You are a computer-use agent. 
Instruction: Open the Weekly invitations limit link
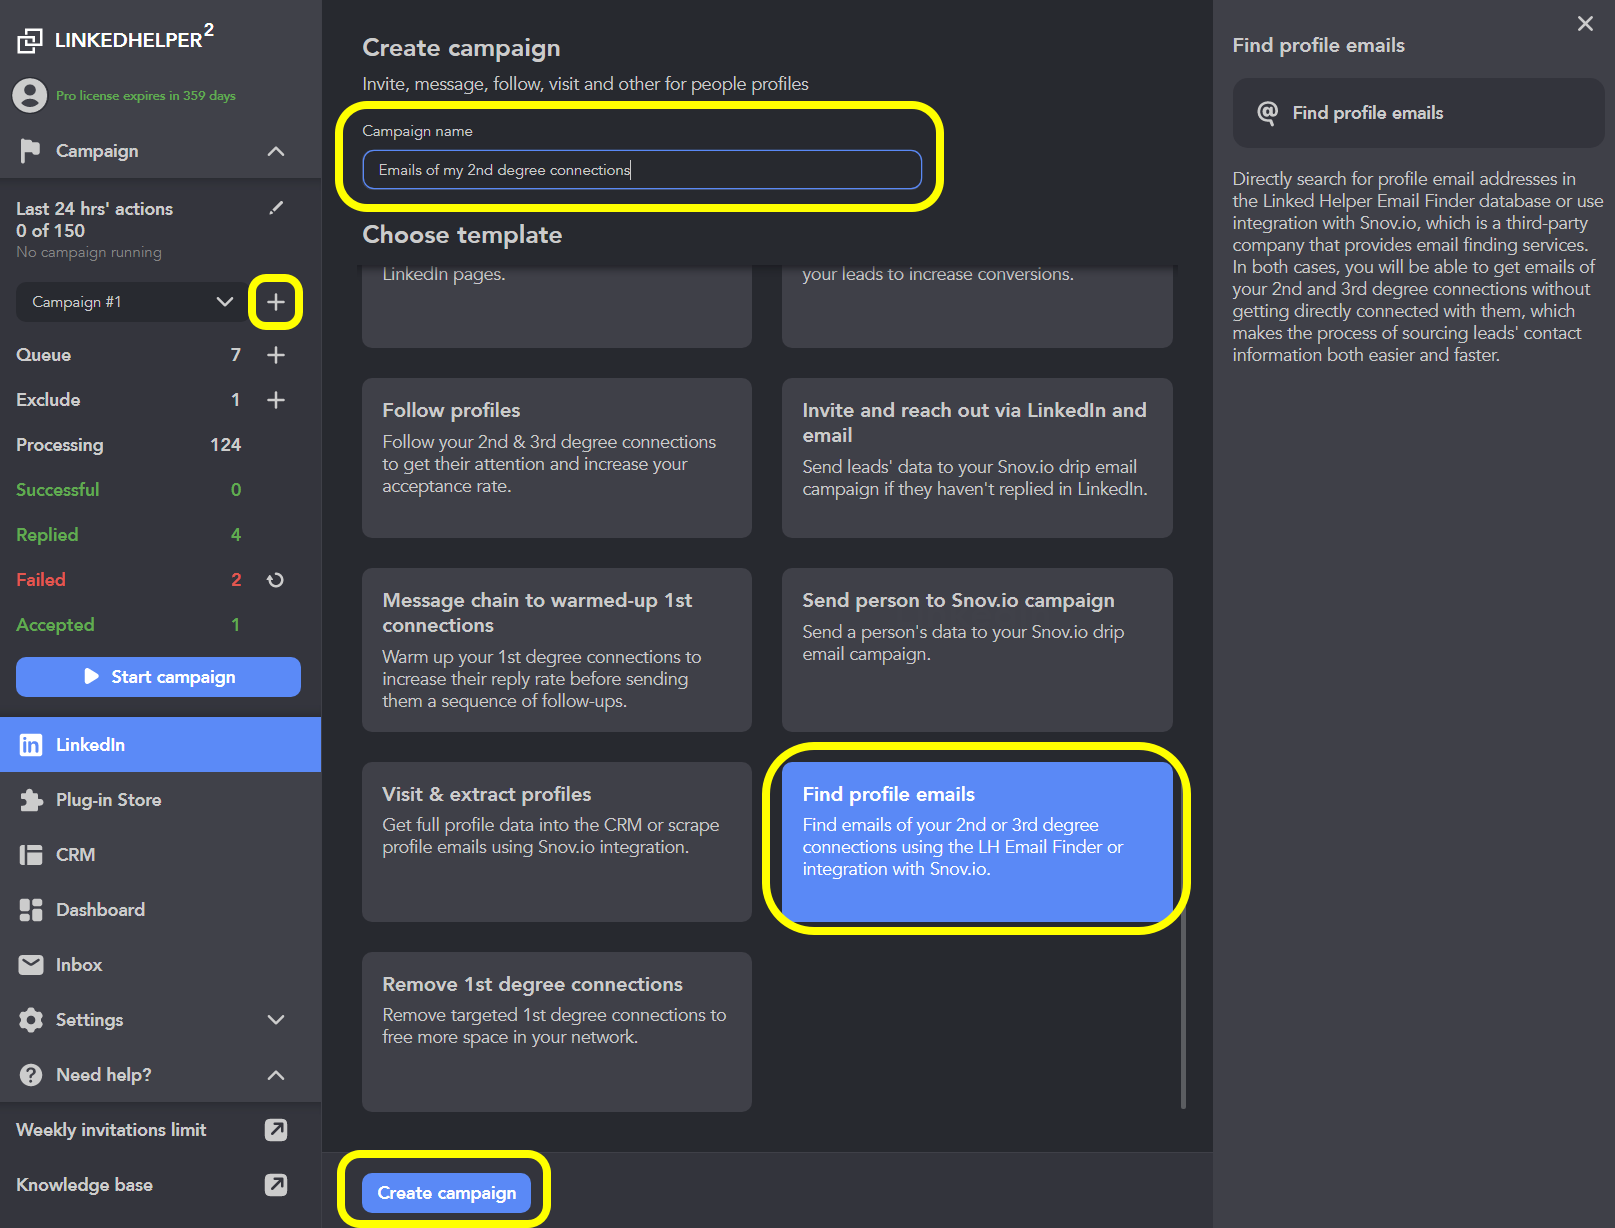(111, 1130)
